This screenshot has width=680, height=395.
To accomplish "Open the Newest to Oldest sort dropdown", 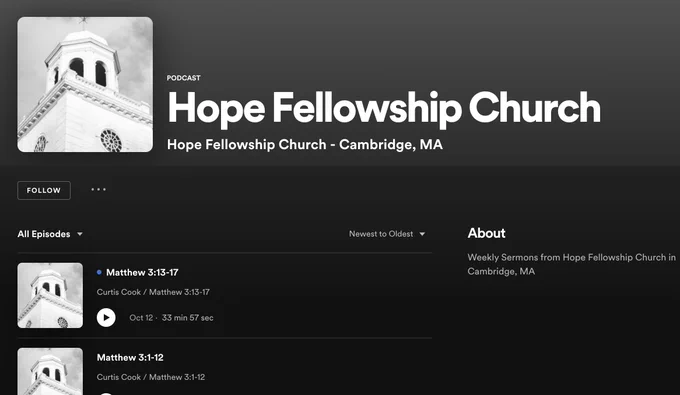I will [x=387, y=234].
